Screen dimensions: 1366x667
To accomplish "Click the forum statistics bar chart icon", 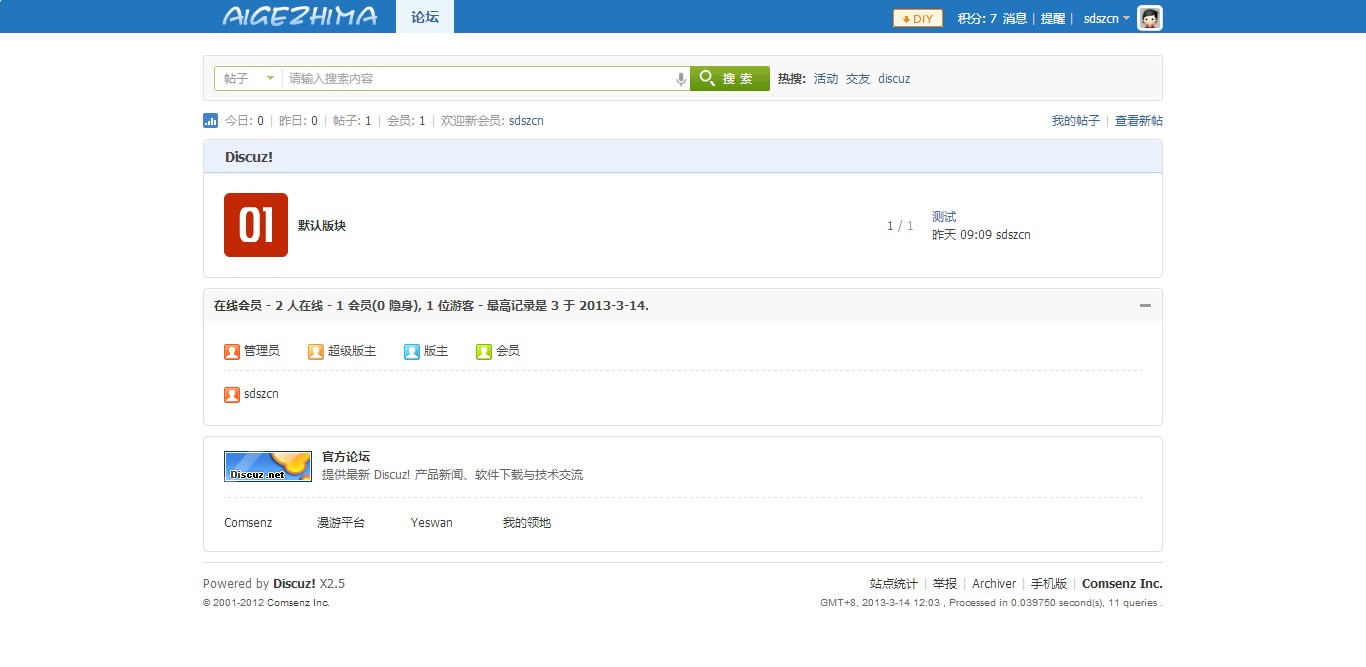I will (210, 121).
